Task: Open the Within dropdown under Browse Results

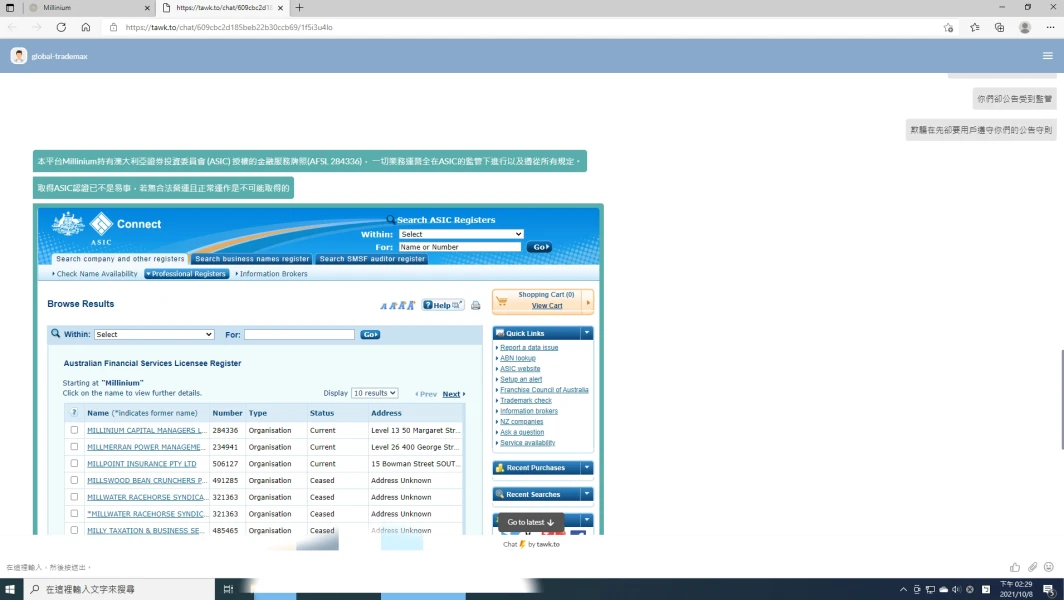Action: [154, 335]
